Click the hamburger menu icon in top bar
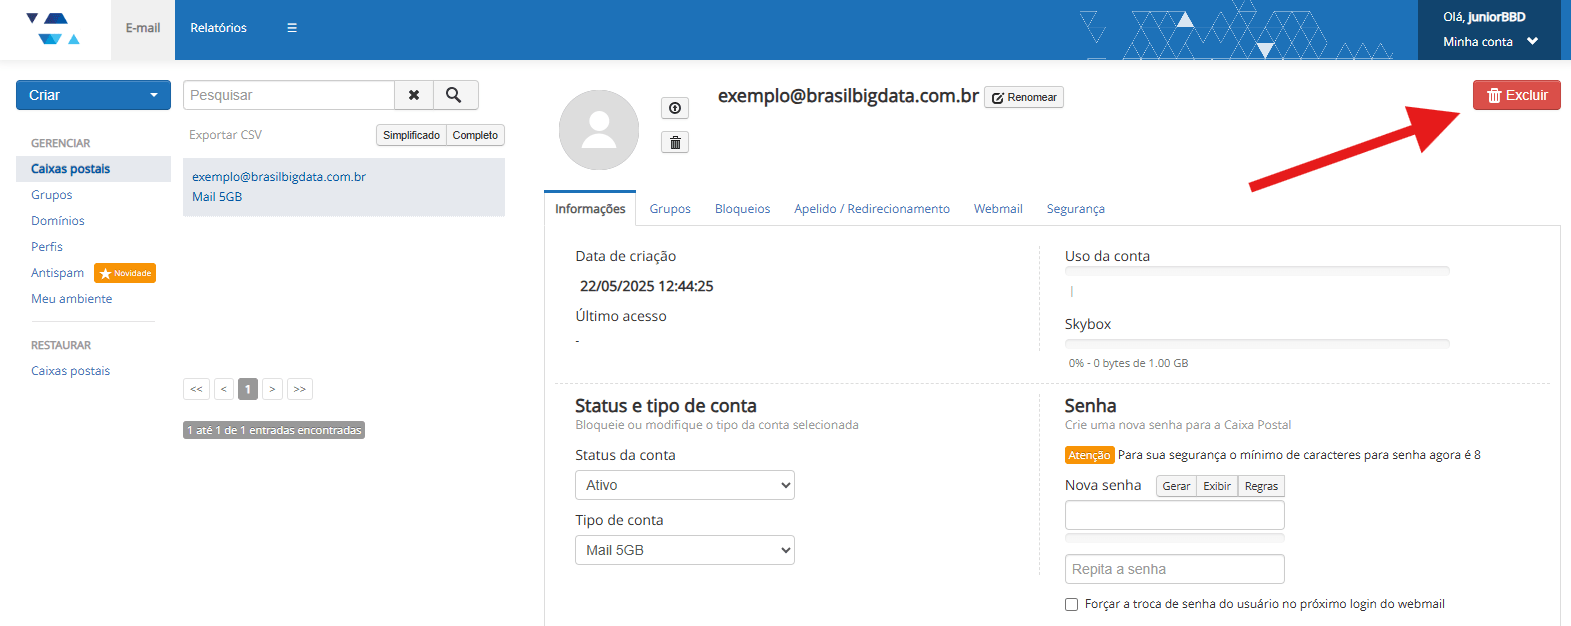The image size is (1571, 626). click(292, 28)
